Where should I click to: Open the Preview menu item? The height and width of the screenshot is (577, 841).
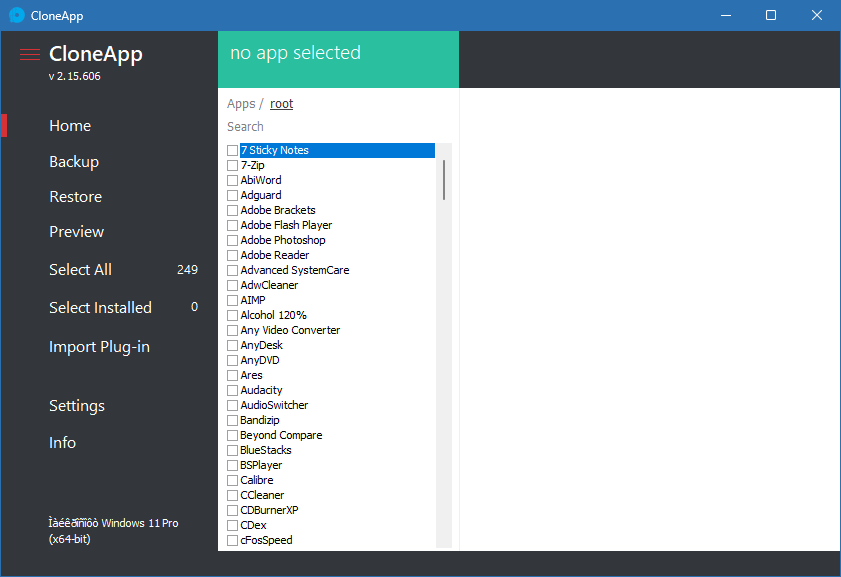[x=77, y=232]
